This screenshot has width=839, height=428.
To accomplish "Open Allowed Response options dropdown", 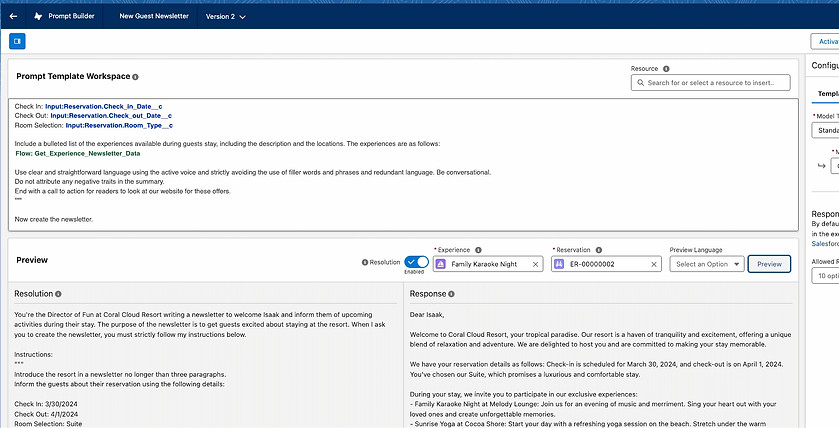I will point(825,276).
